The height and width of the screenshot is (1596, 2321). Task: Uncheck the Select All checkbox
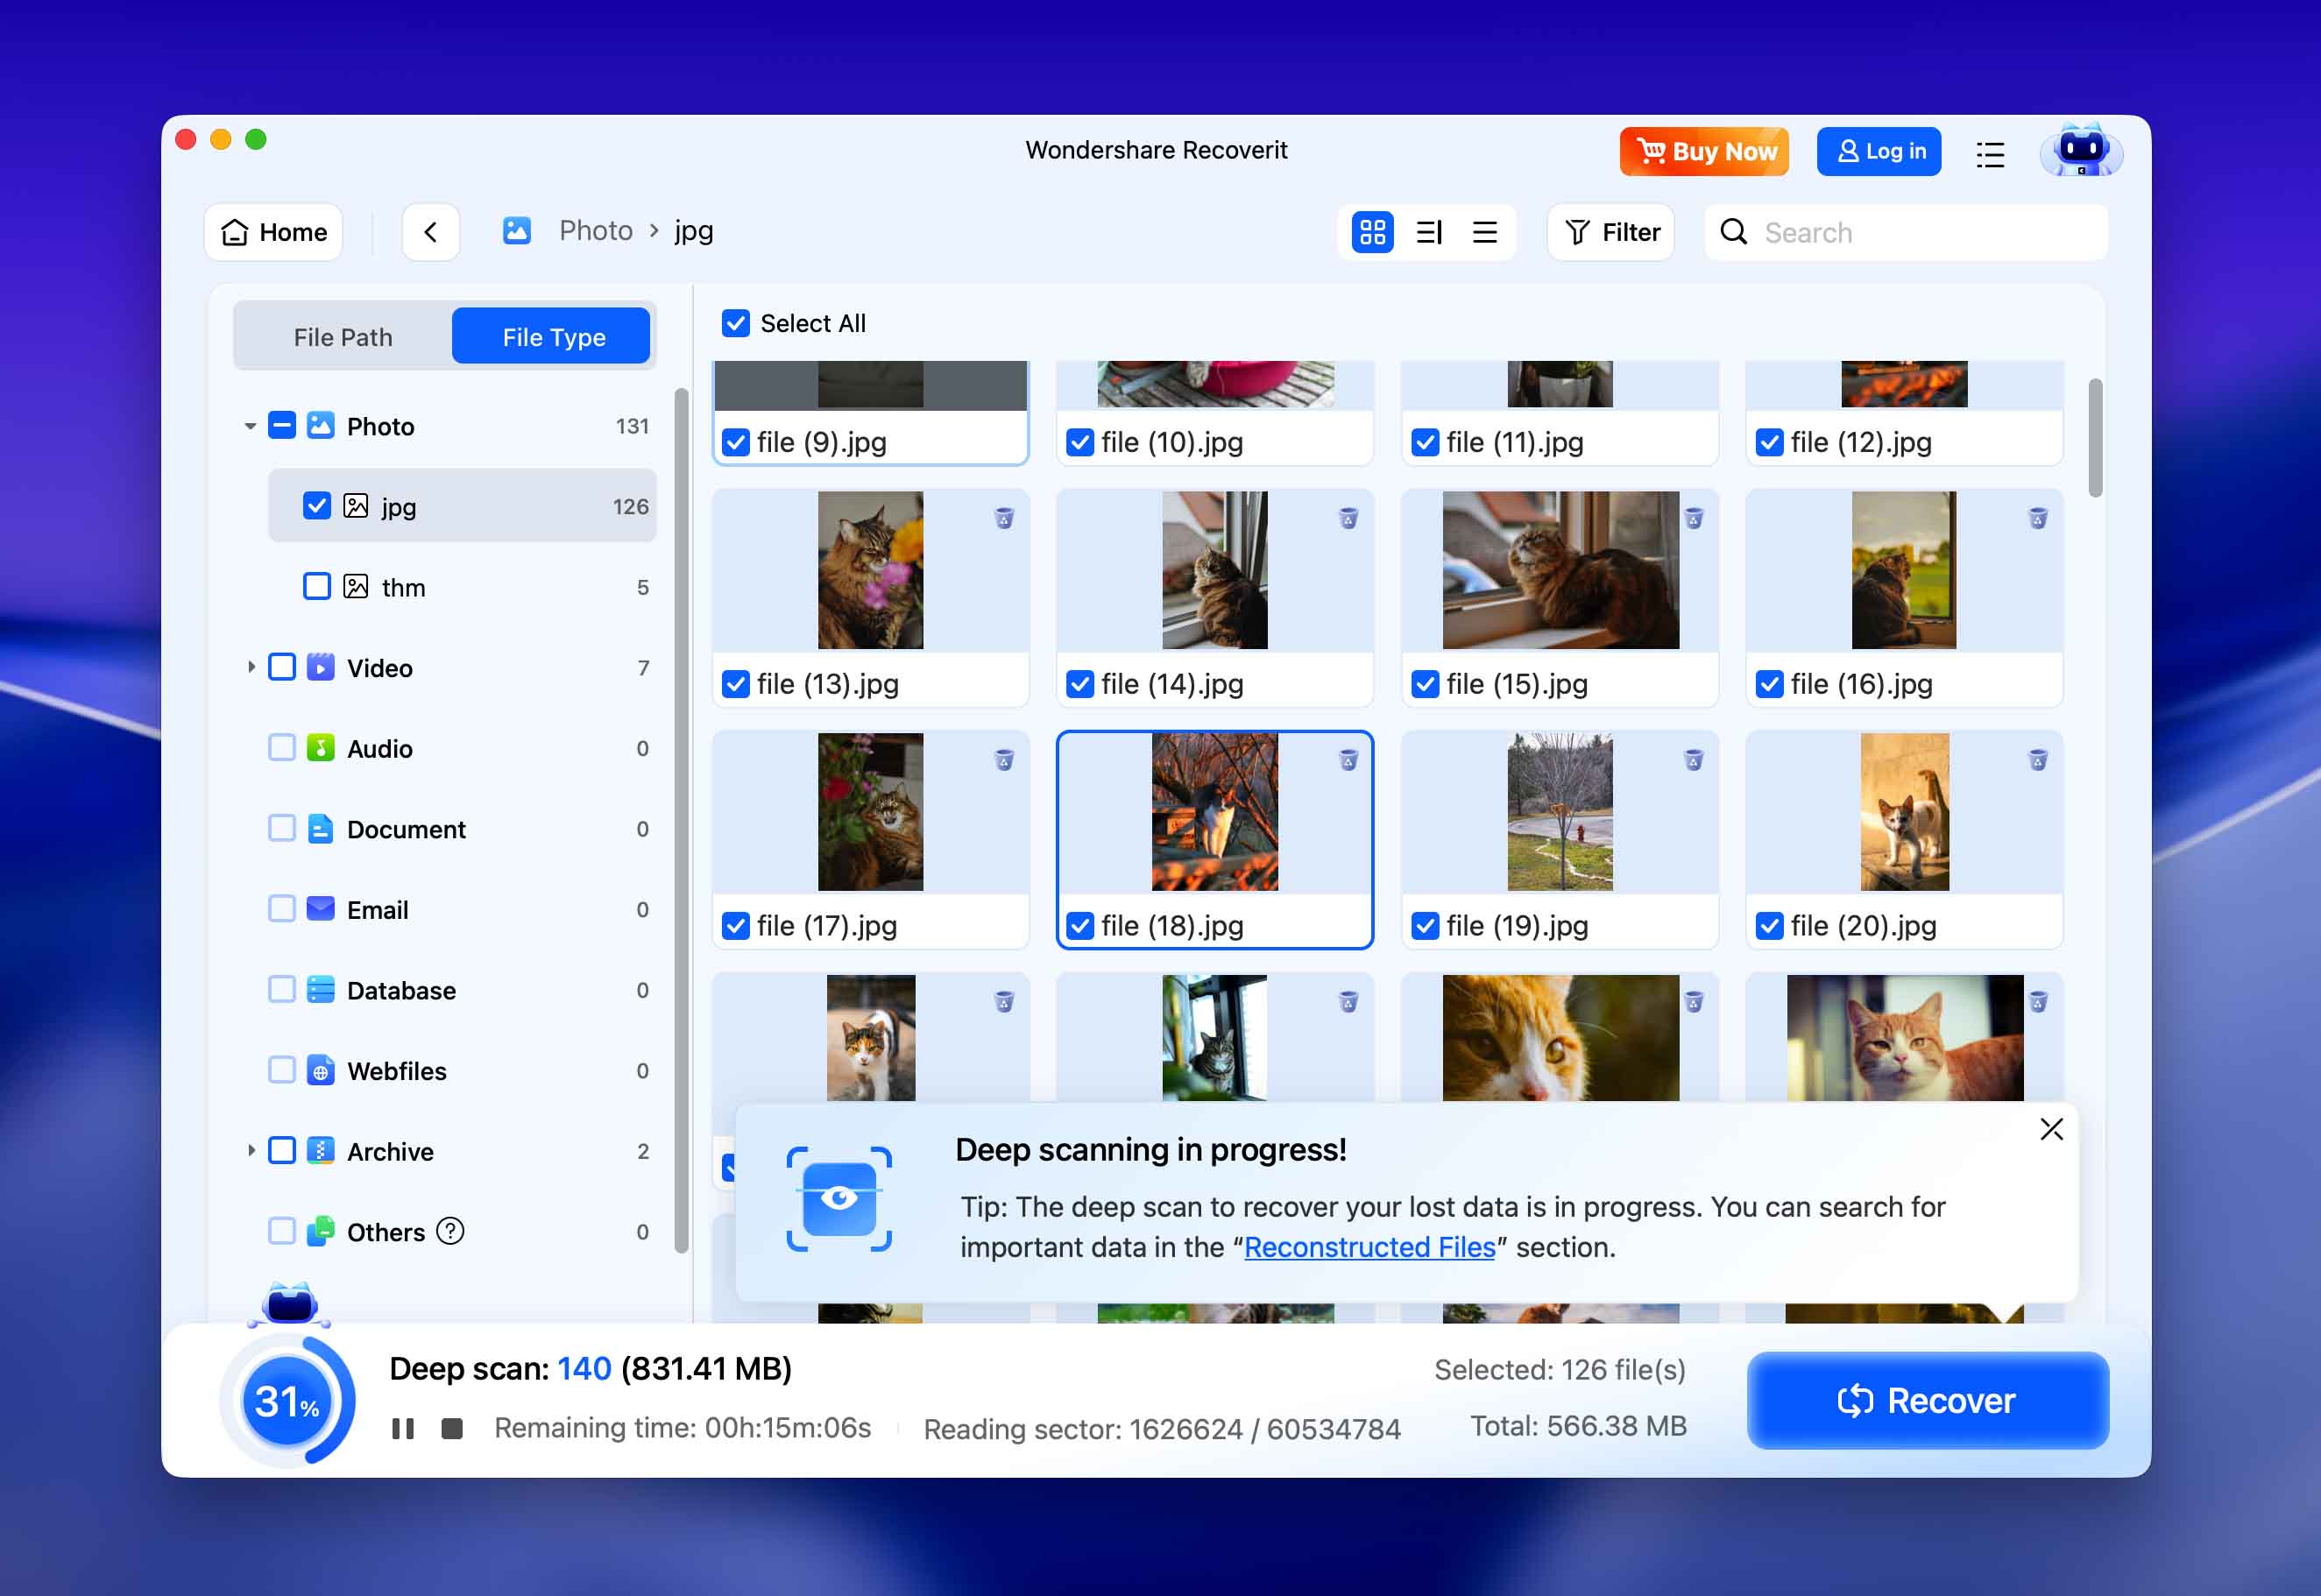tap(736, 323)
